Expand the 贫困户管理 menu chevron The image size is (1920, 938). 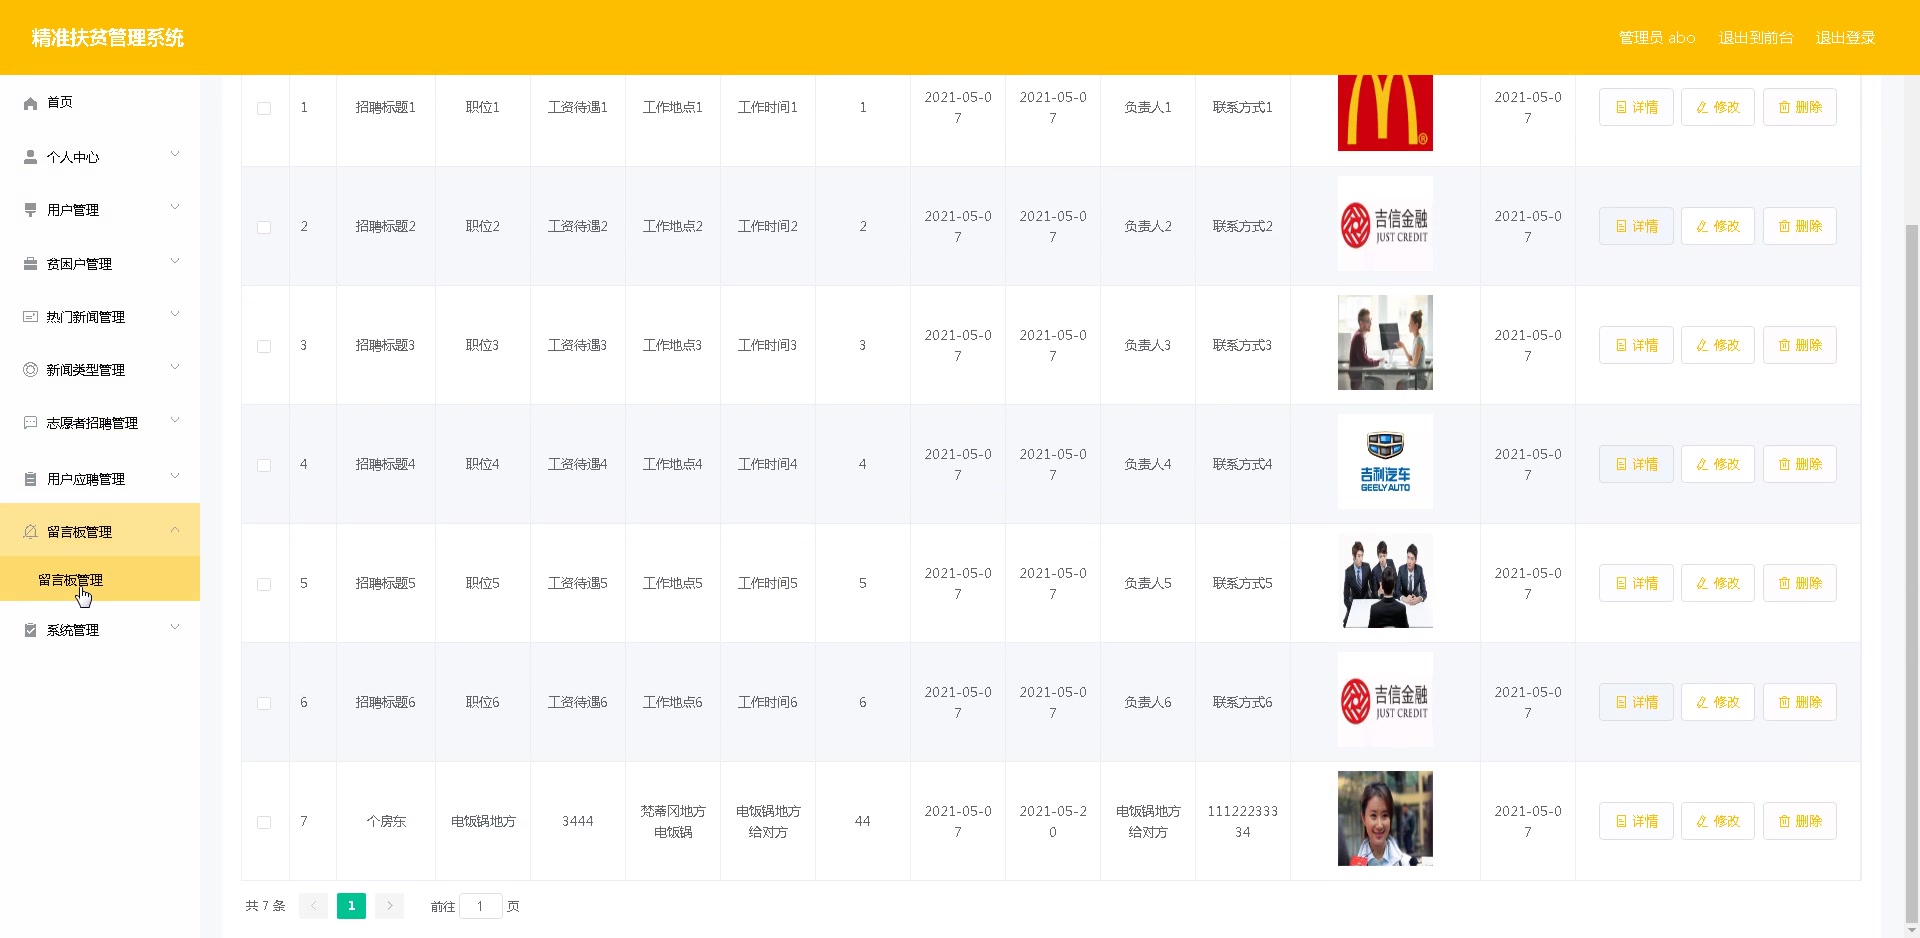click(175, 261)
